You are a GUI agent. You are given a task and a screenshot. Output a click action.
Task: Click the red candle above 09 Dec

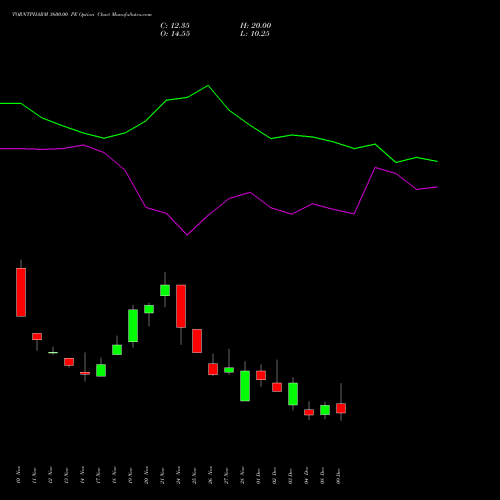[x=341, y=408]
